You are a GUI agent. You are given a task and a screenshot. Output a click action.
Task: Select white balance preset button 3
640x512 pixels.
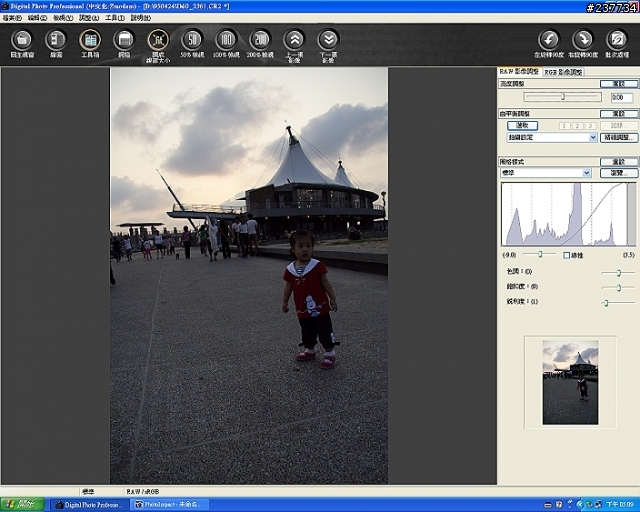590,126
